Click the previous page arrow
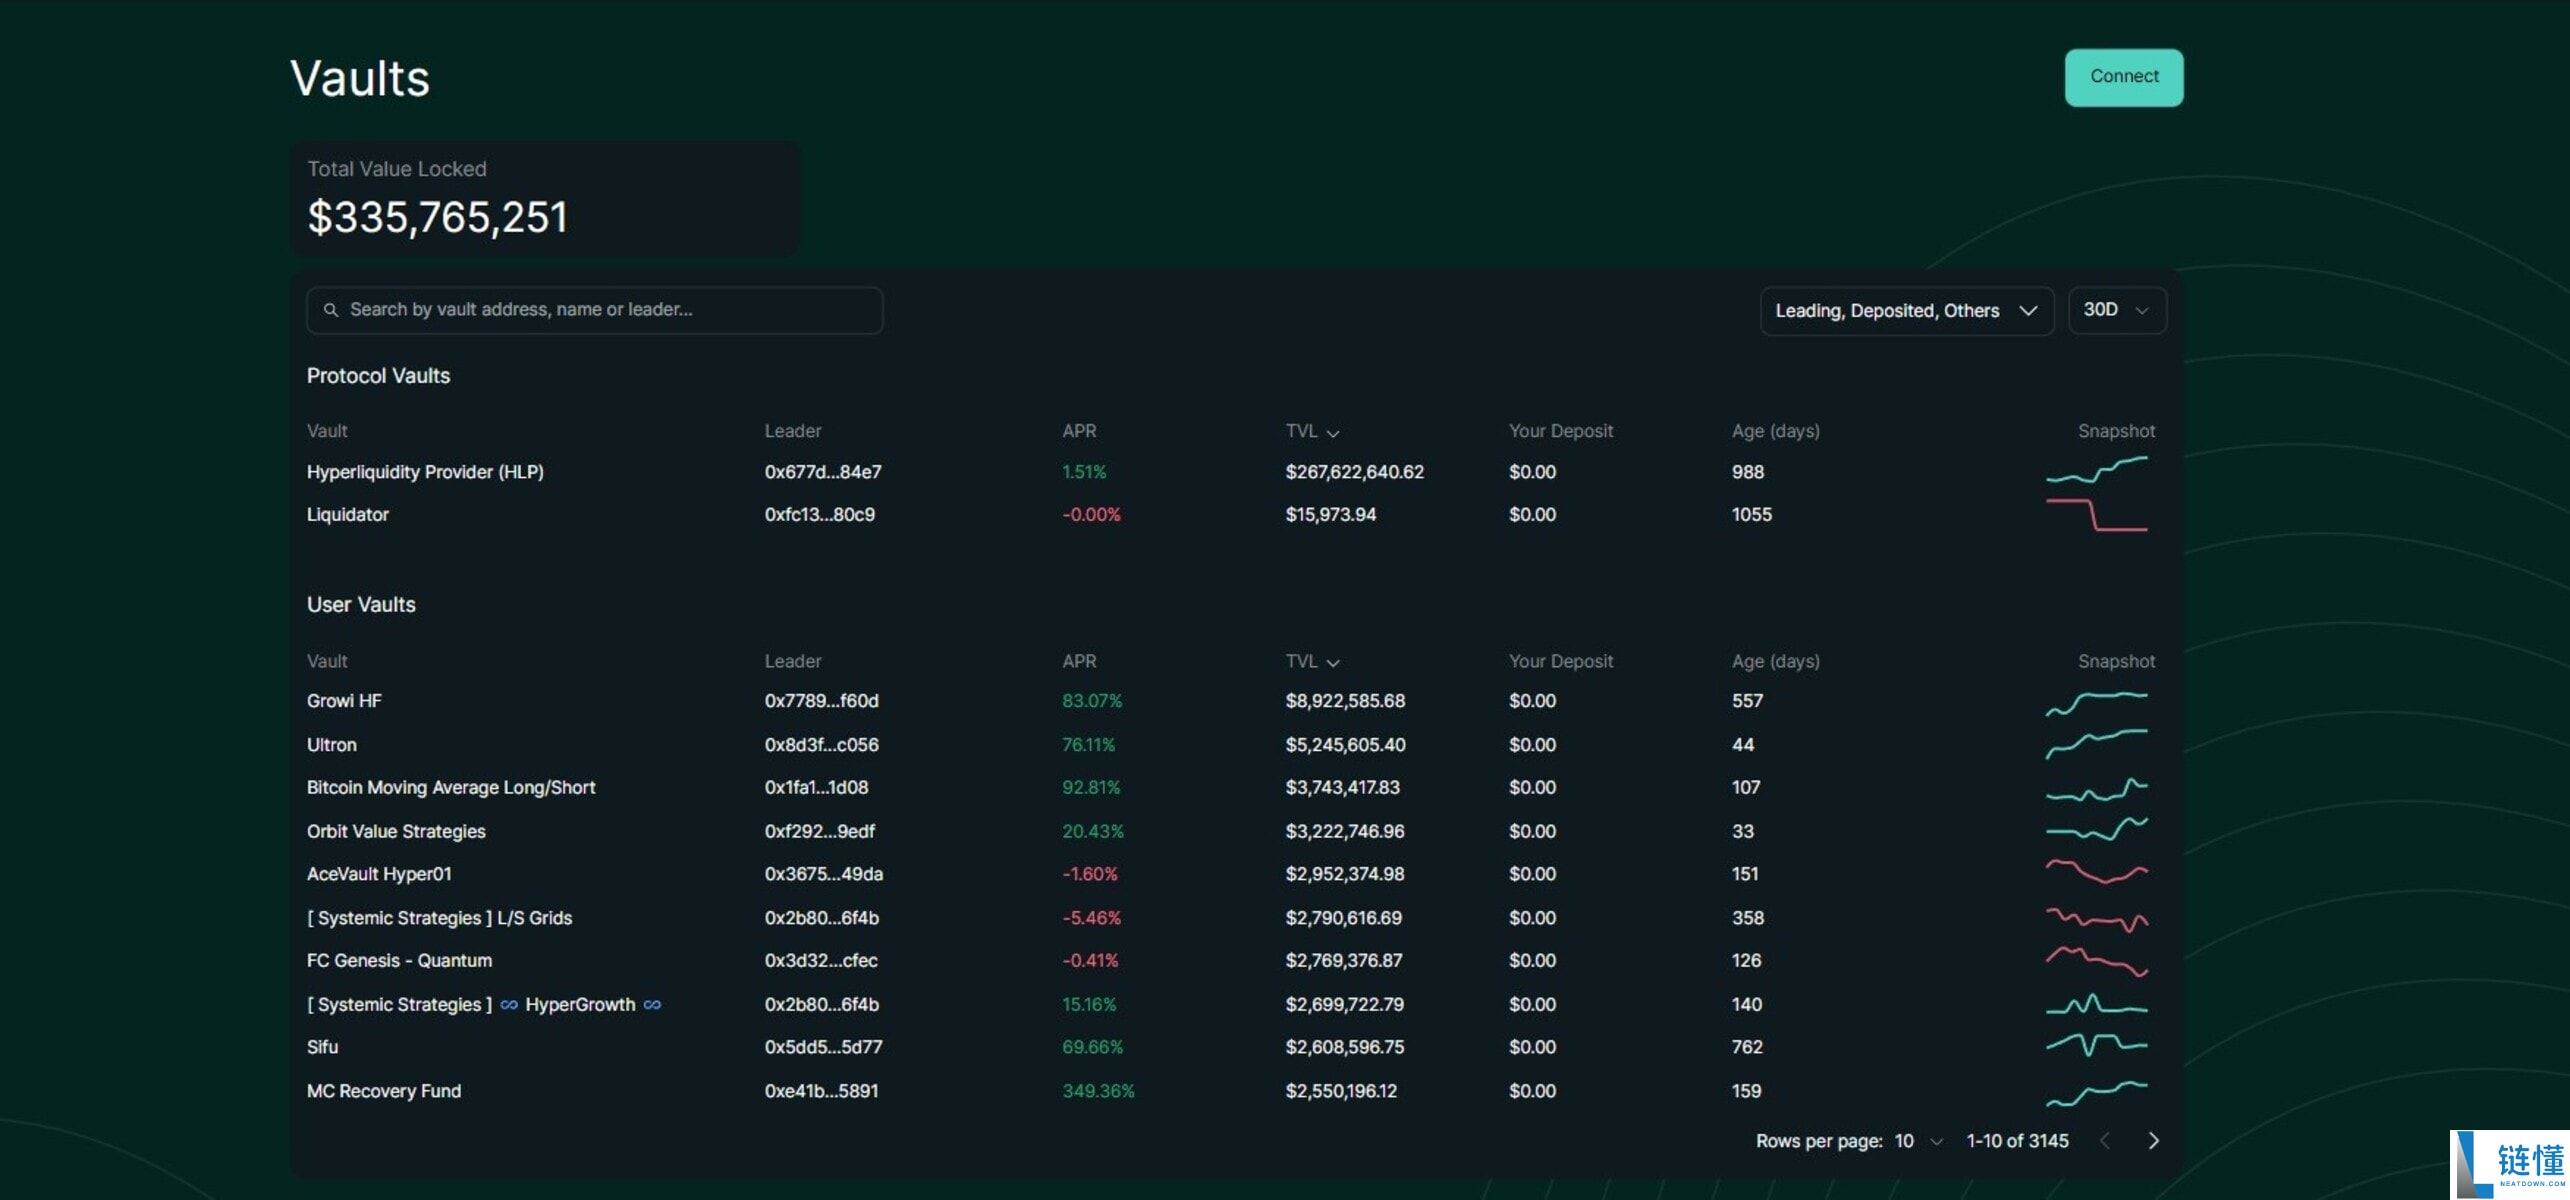2570x1200 pixels. click(x=2105, y=1141)
